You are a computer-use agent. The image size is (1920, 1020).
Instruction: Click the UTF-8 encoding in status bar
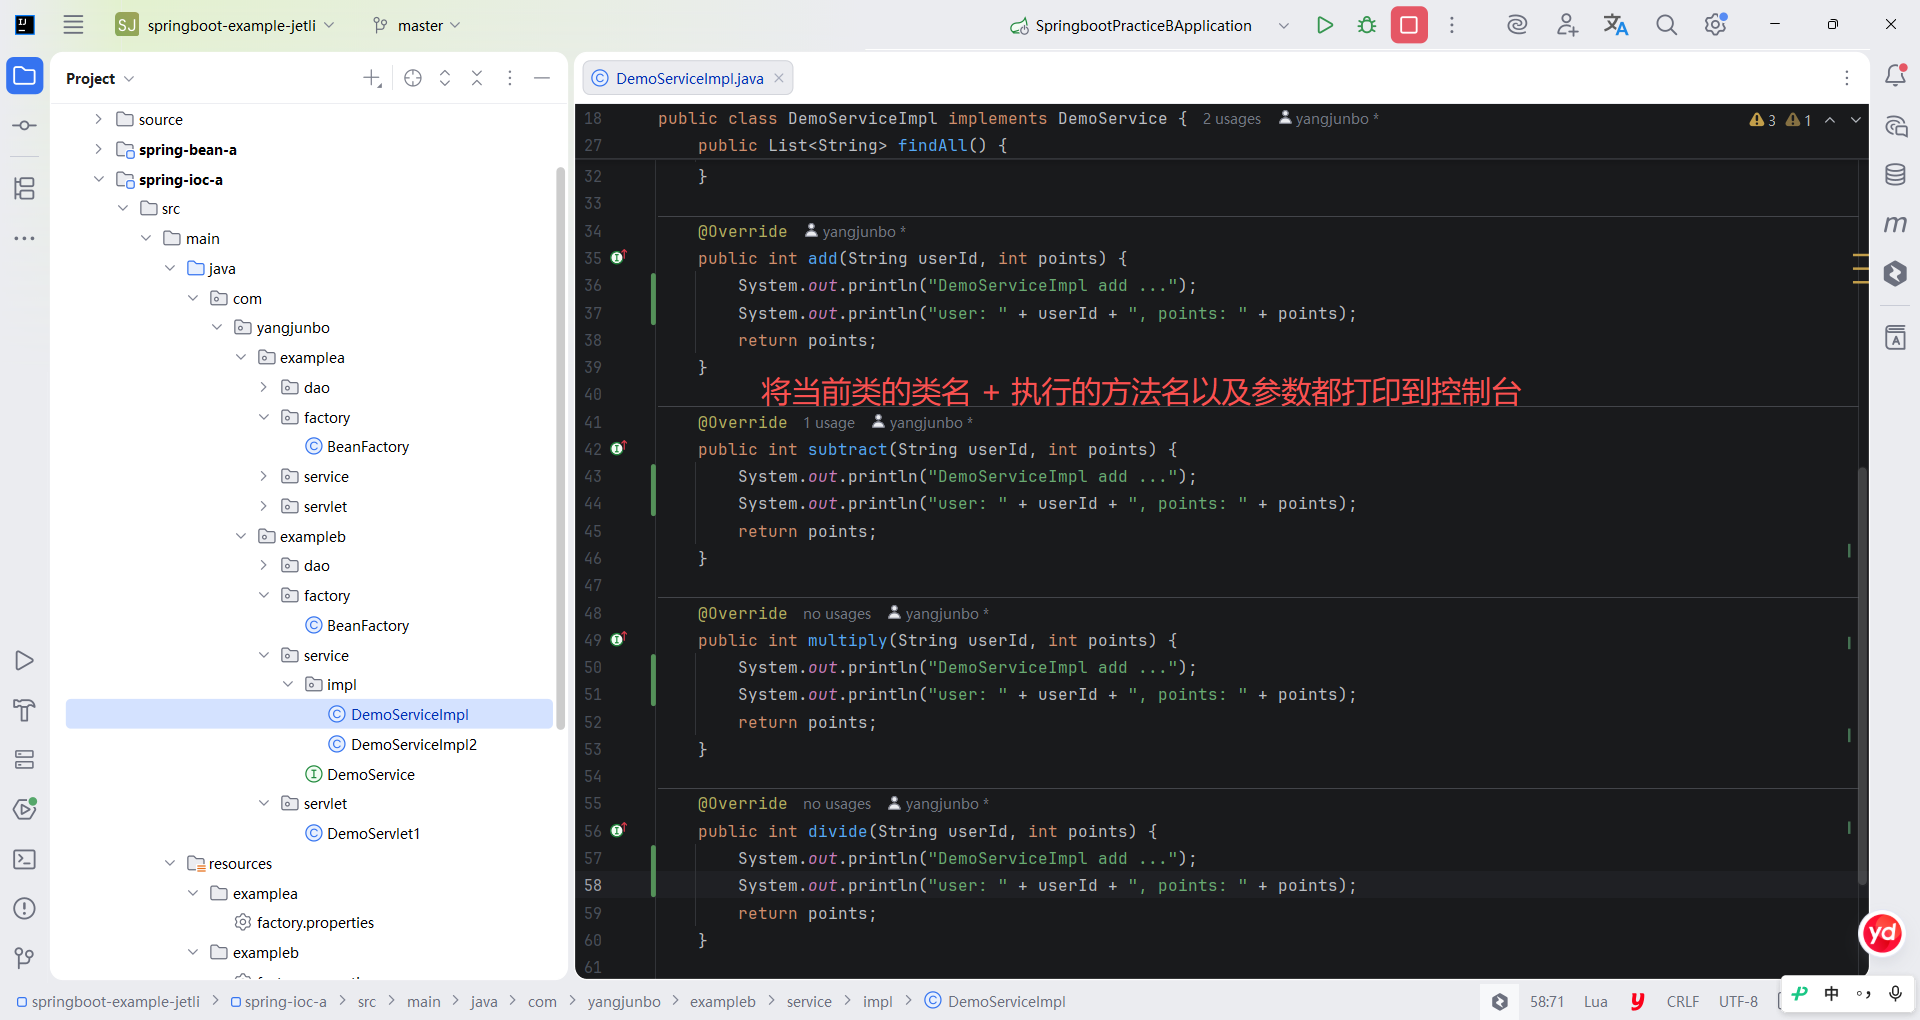click(1738, 1001)
